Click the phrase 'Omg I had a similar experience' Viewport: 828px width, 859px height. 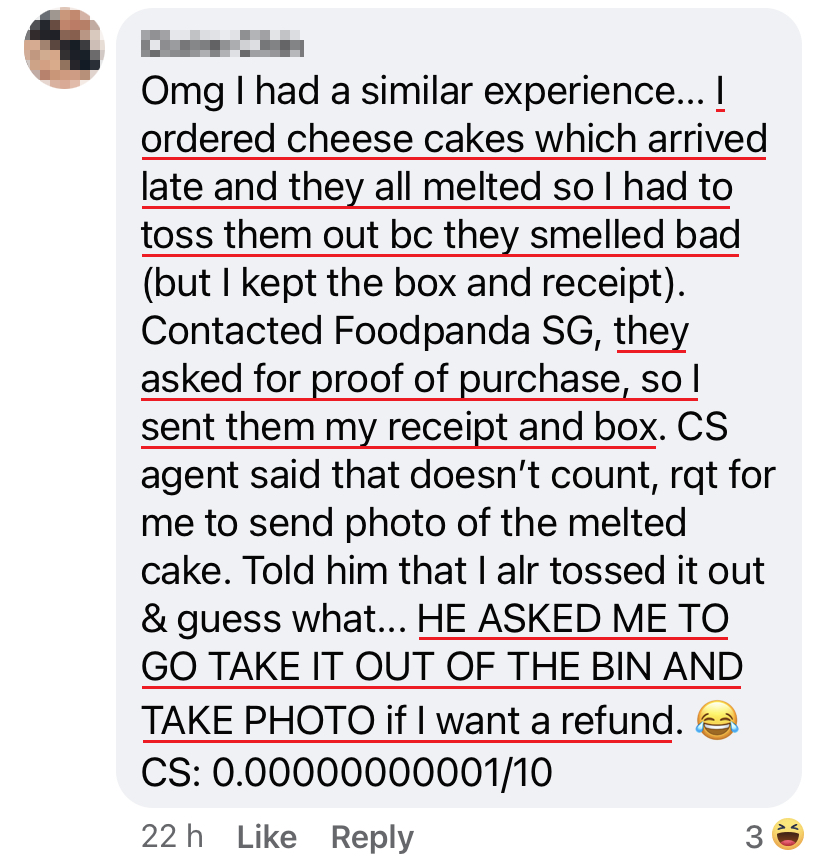(x=408, y=92)
